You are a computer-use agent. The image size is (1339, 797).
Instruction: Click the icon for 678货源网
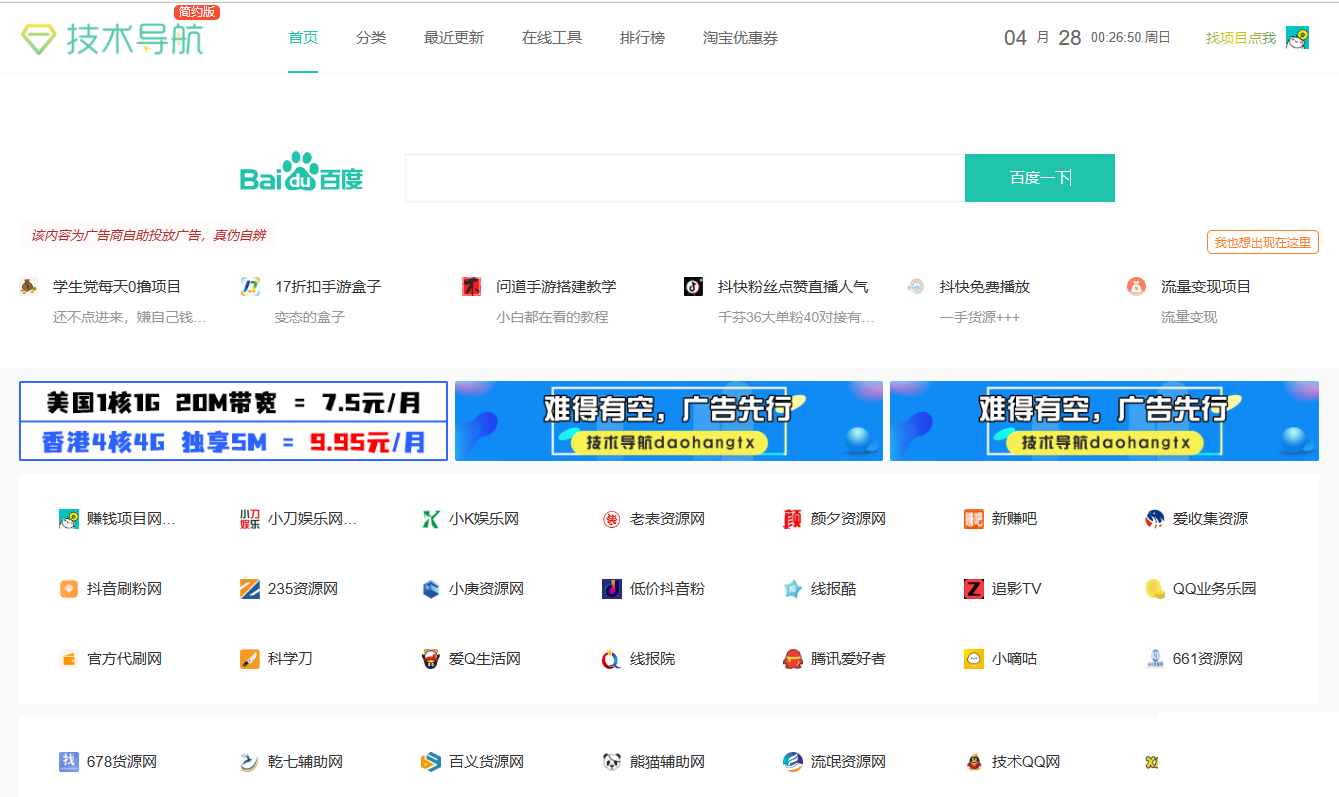coord(69,762)
